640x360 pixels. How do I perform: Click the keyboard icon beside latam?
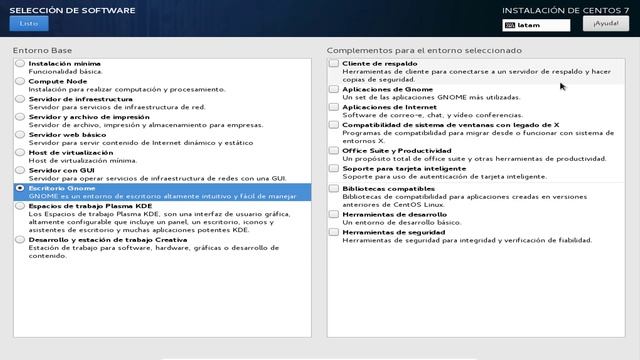click(x=510, y=25)
